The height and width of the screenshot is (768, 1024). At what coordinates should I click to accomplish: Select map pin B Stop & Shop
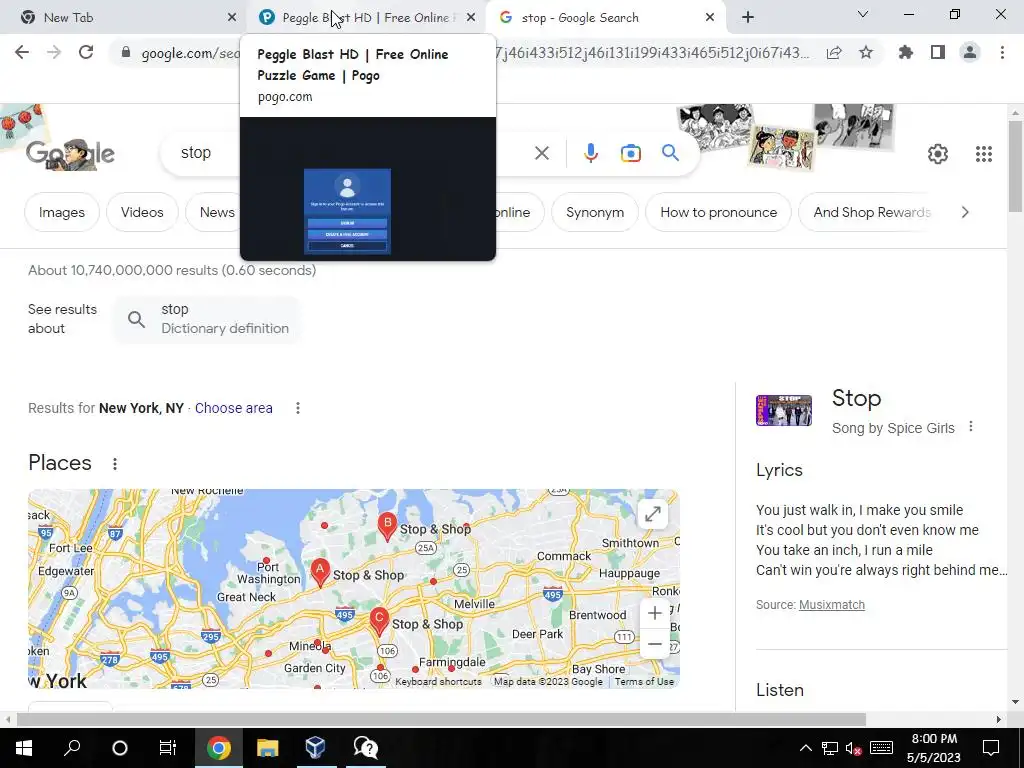pos(387,525)
